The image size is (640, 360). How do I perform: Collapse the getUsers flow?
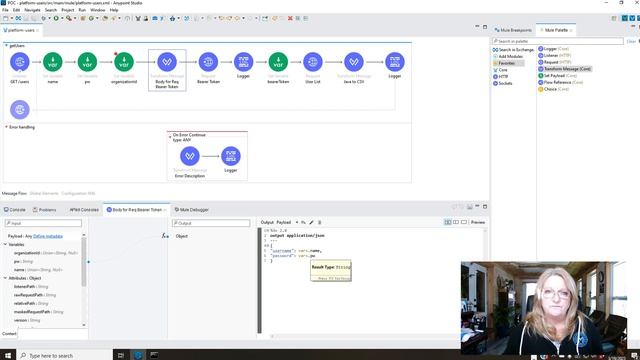[x=7, y=45]
